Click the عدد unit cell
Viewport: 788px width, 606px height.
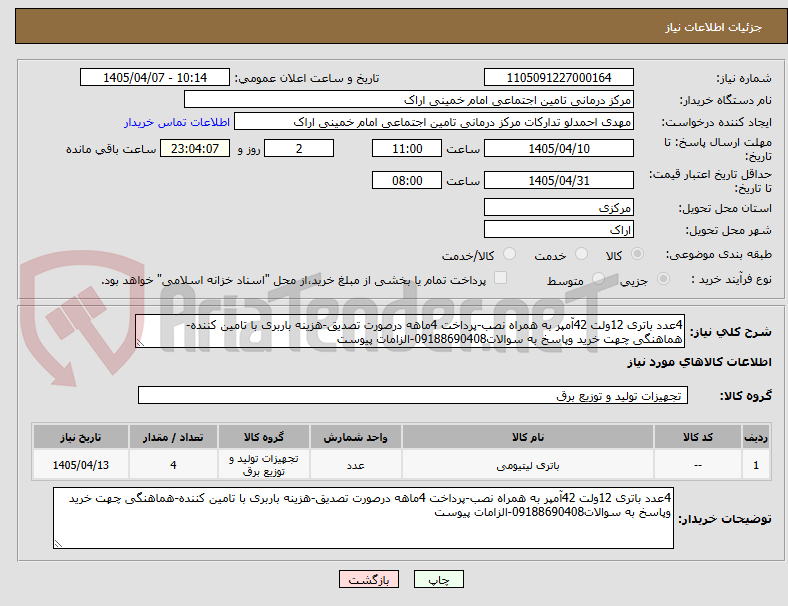pyautogui.click(x=355, y=465)
